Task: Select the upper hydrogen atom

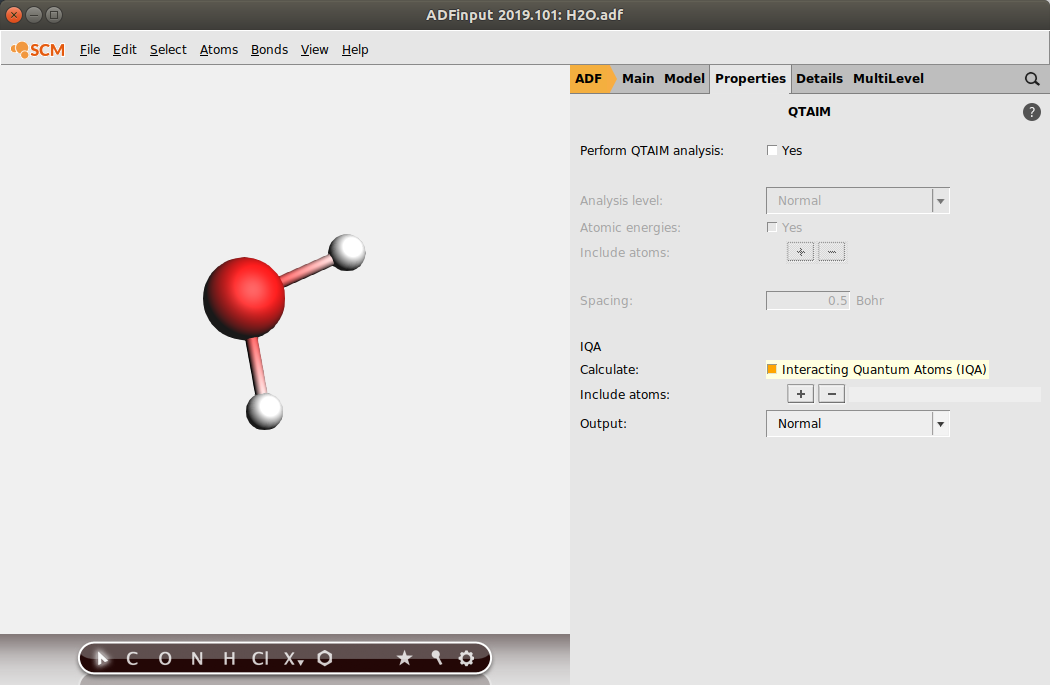Action: pos(348,252)
